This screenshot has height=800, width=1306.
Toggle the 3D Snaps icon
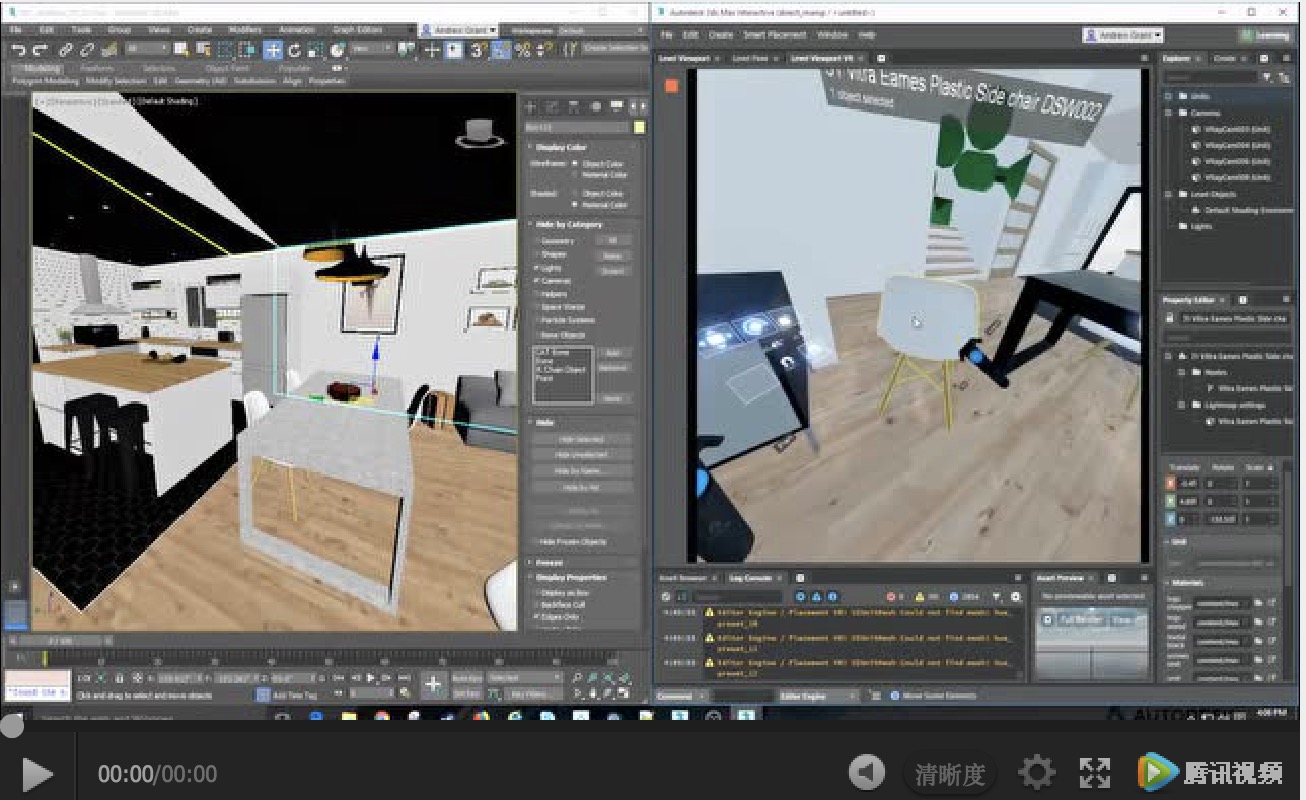pos(478,50)
